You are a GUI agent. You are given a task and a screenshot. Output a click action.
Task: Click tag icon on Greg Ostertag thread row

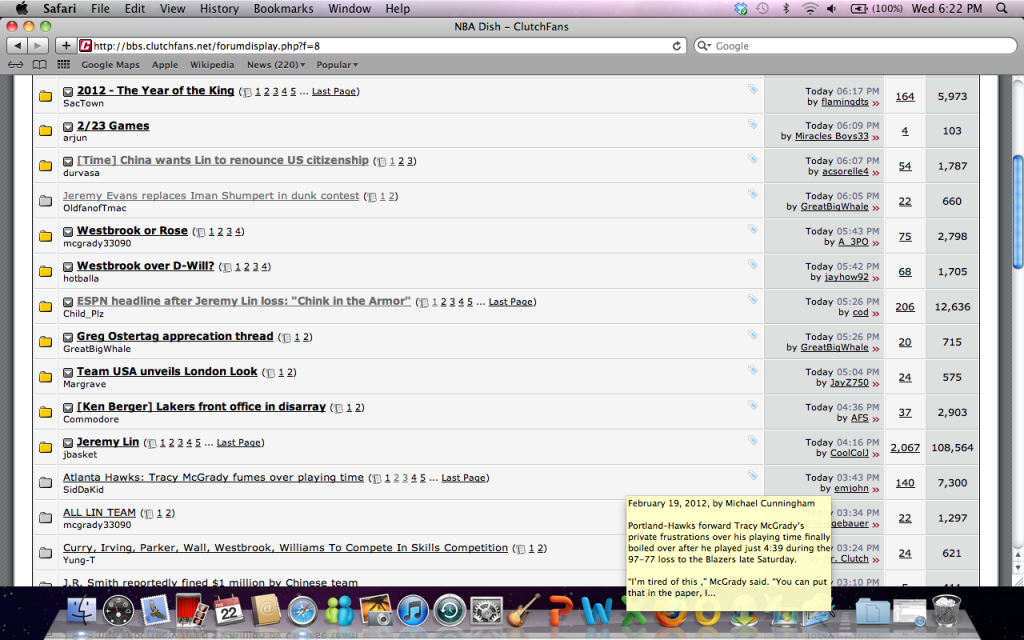pyautogui.click(x=753, y=334)
